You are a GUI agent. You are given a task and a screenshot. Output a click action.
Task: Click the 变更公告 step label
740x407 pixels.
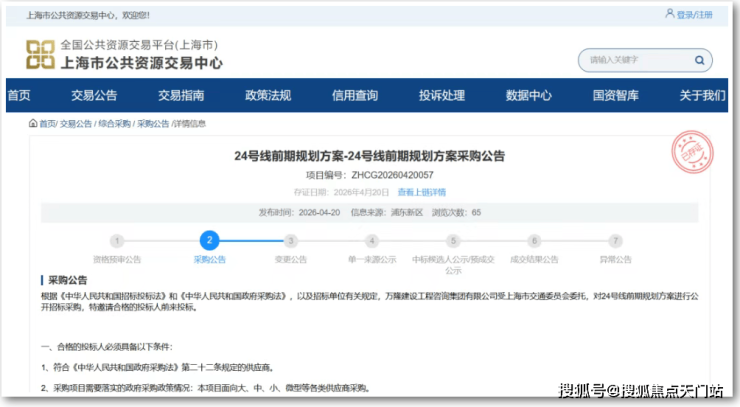tap(291, 260)
